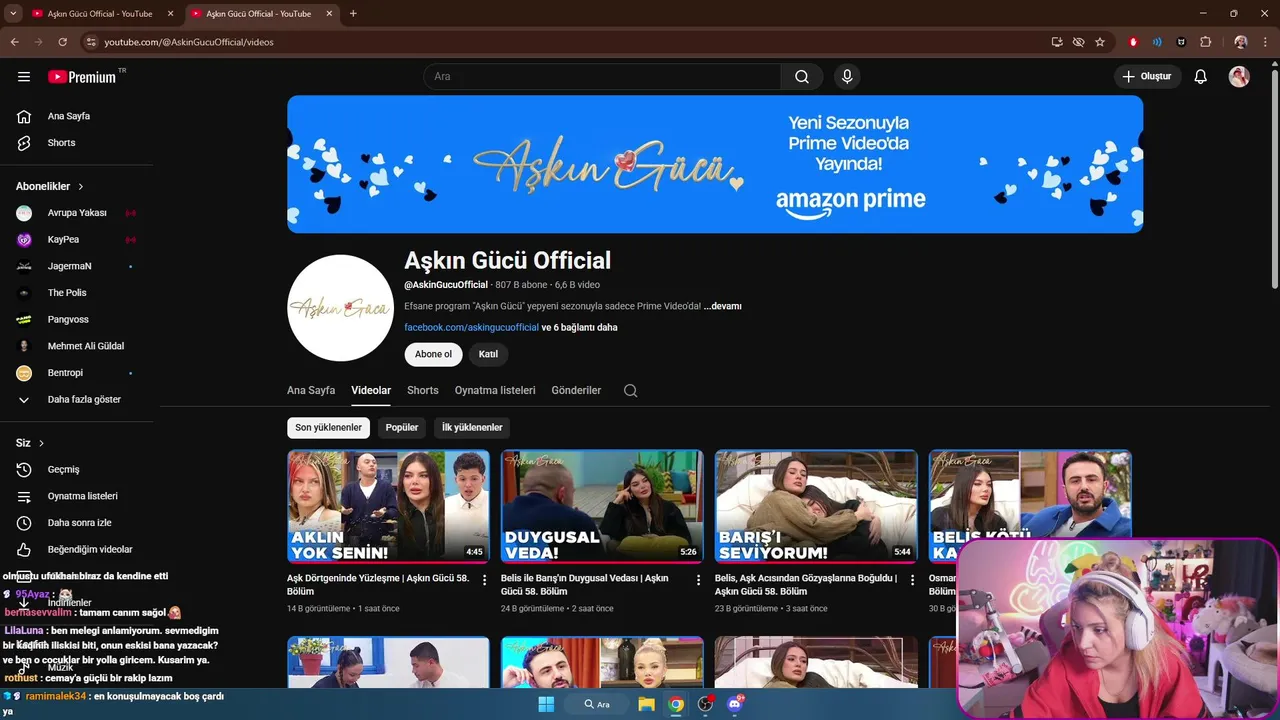Open Daha sonra izle
The width and height of the screenshot is (1280, 720).
click(x=80, y=523)
